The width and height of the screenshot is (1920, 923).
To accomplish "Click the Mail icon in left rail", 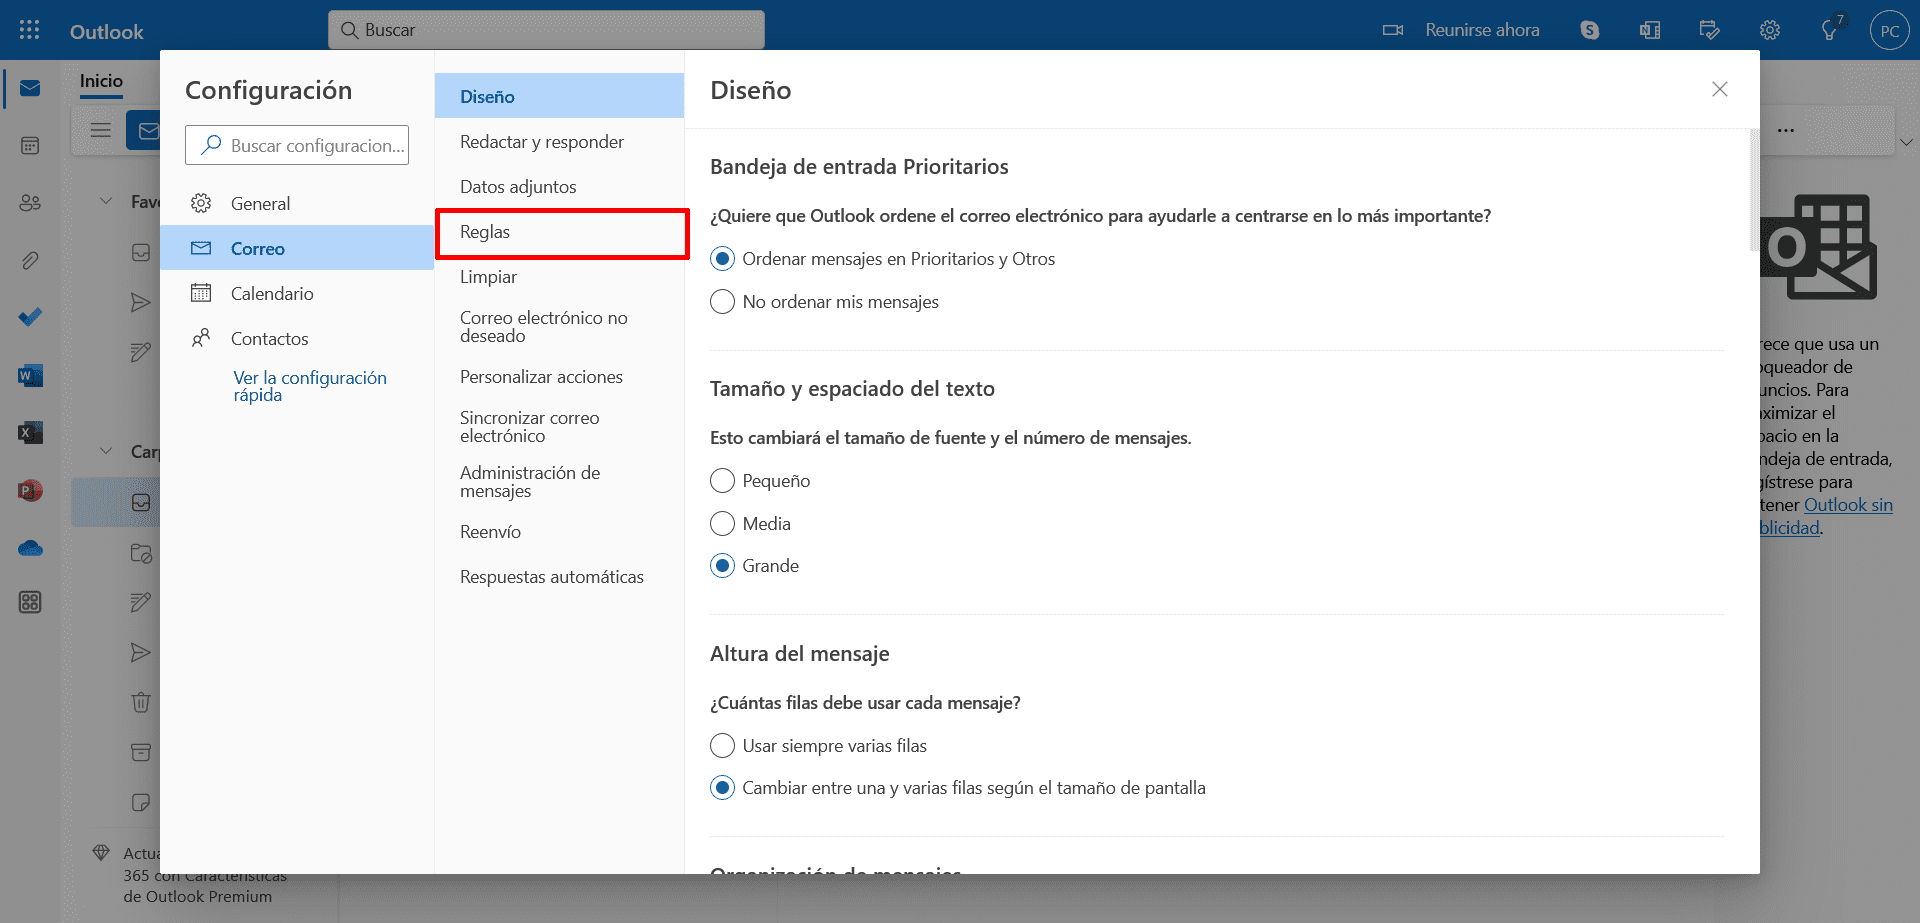I will 30,88.
